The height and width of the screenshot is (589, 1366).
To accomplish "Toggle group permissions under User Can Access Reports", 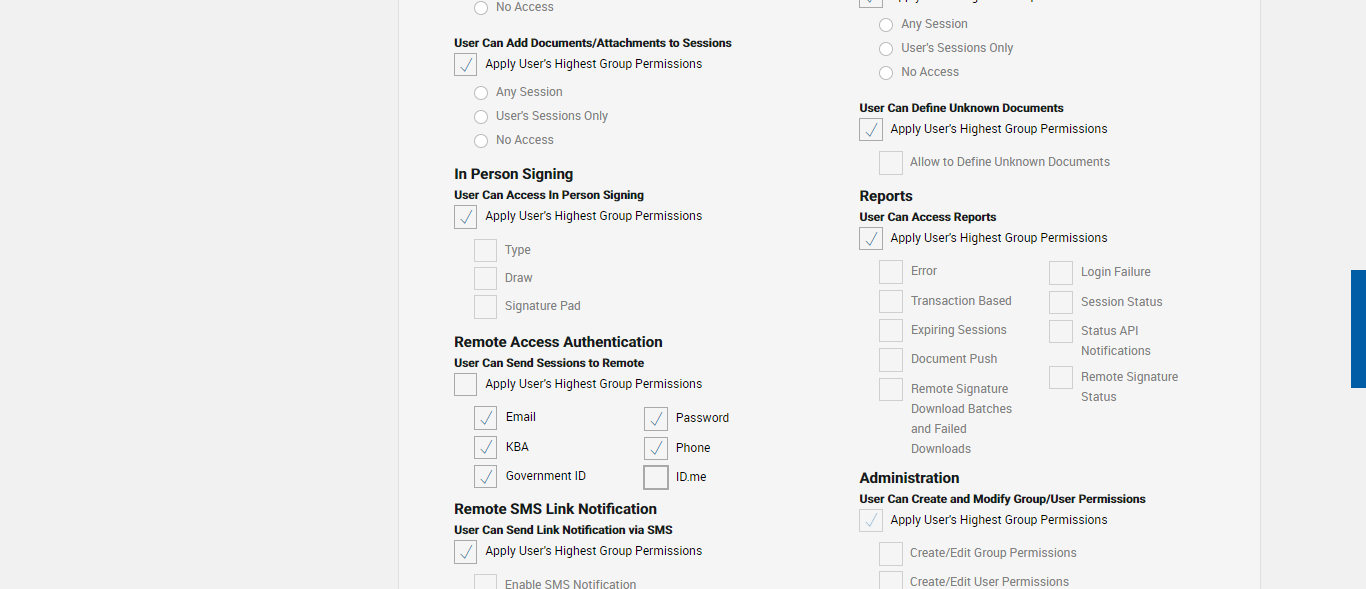I will (x=871, y=239).
